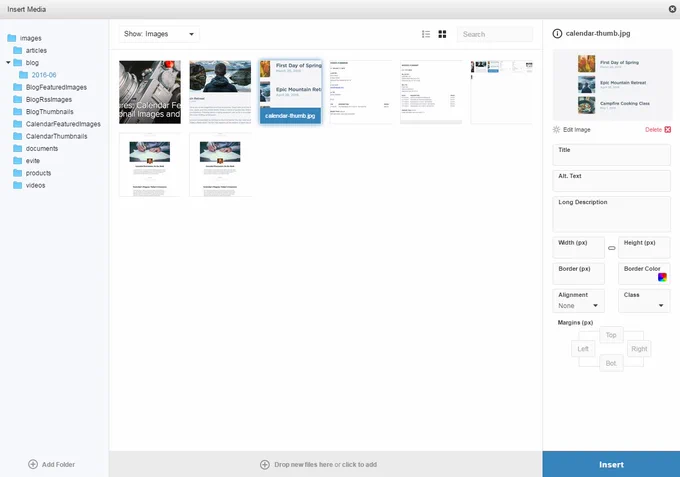Click the Edit Image link
This screenshot has width=680, height=477.
(576, 129)
